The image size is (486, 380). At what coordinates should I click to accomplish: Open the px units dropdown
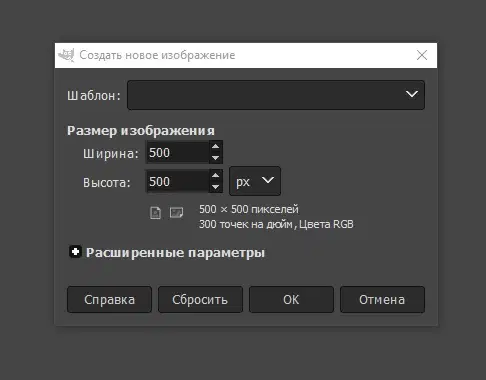[255, 181]
